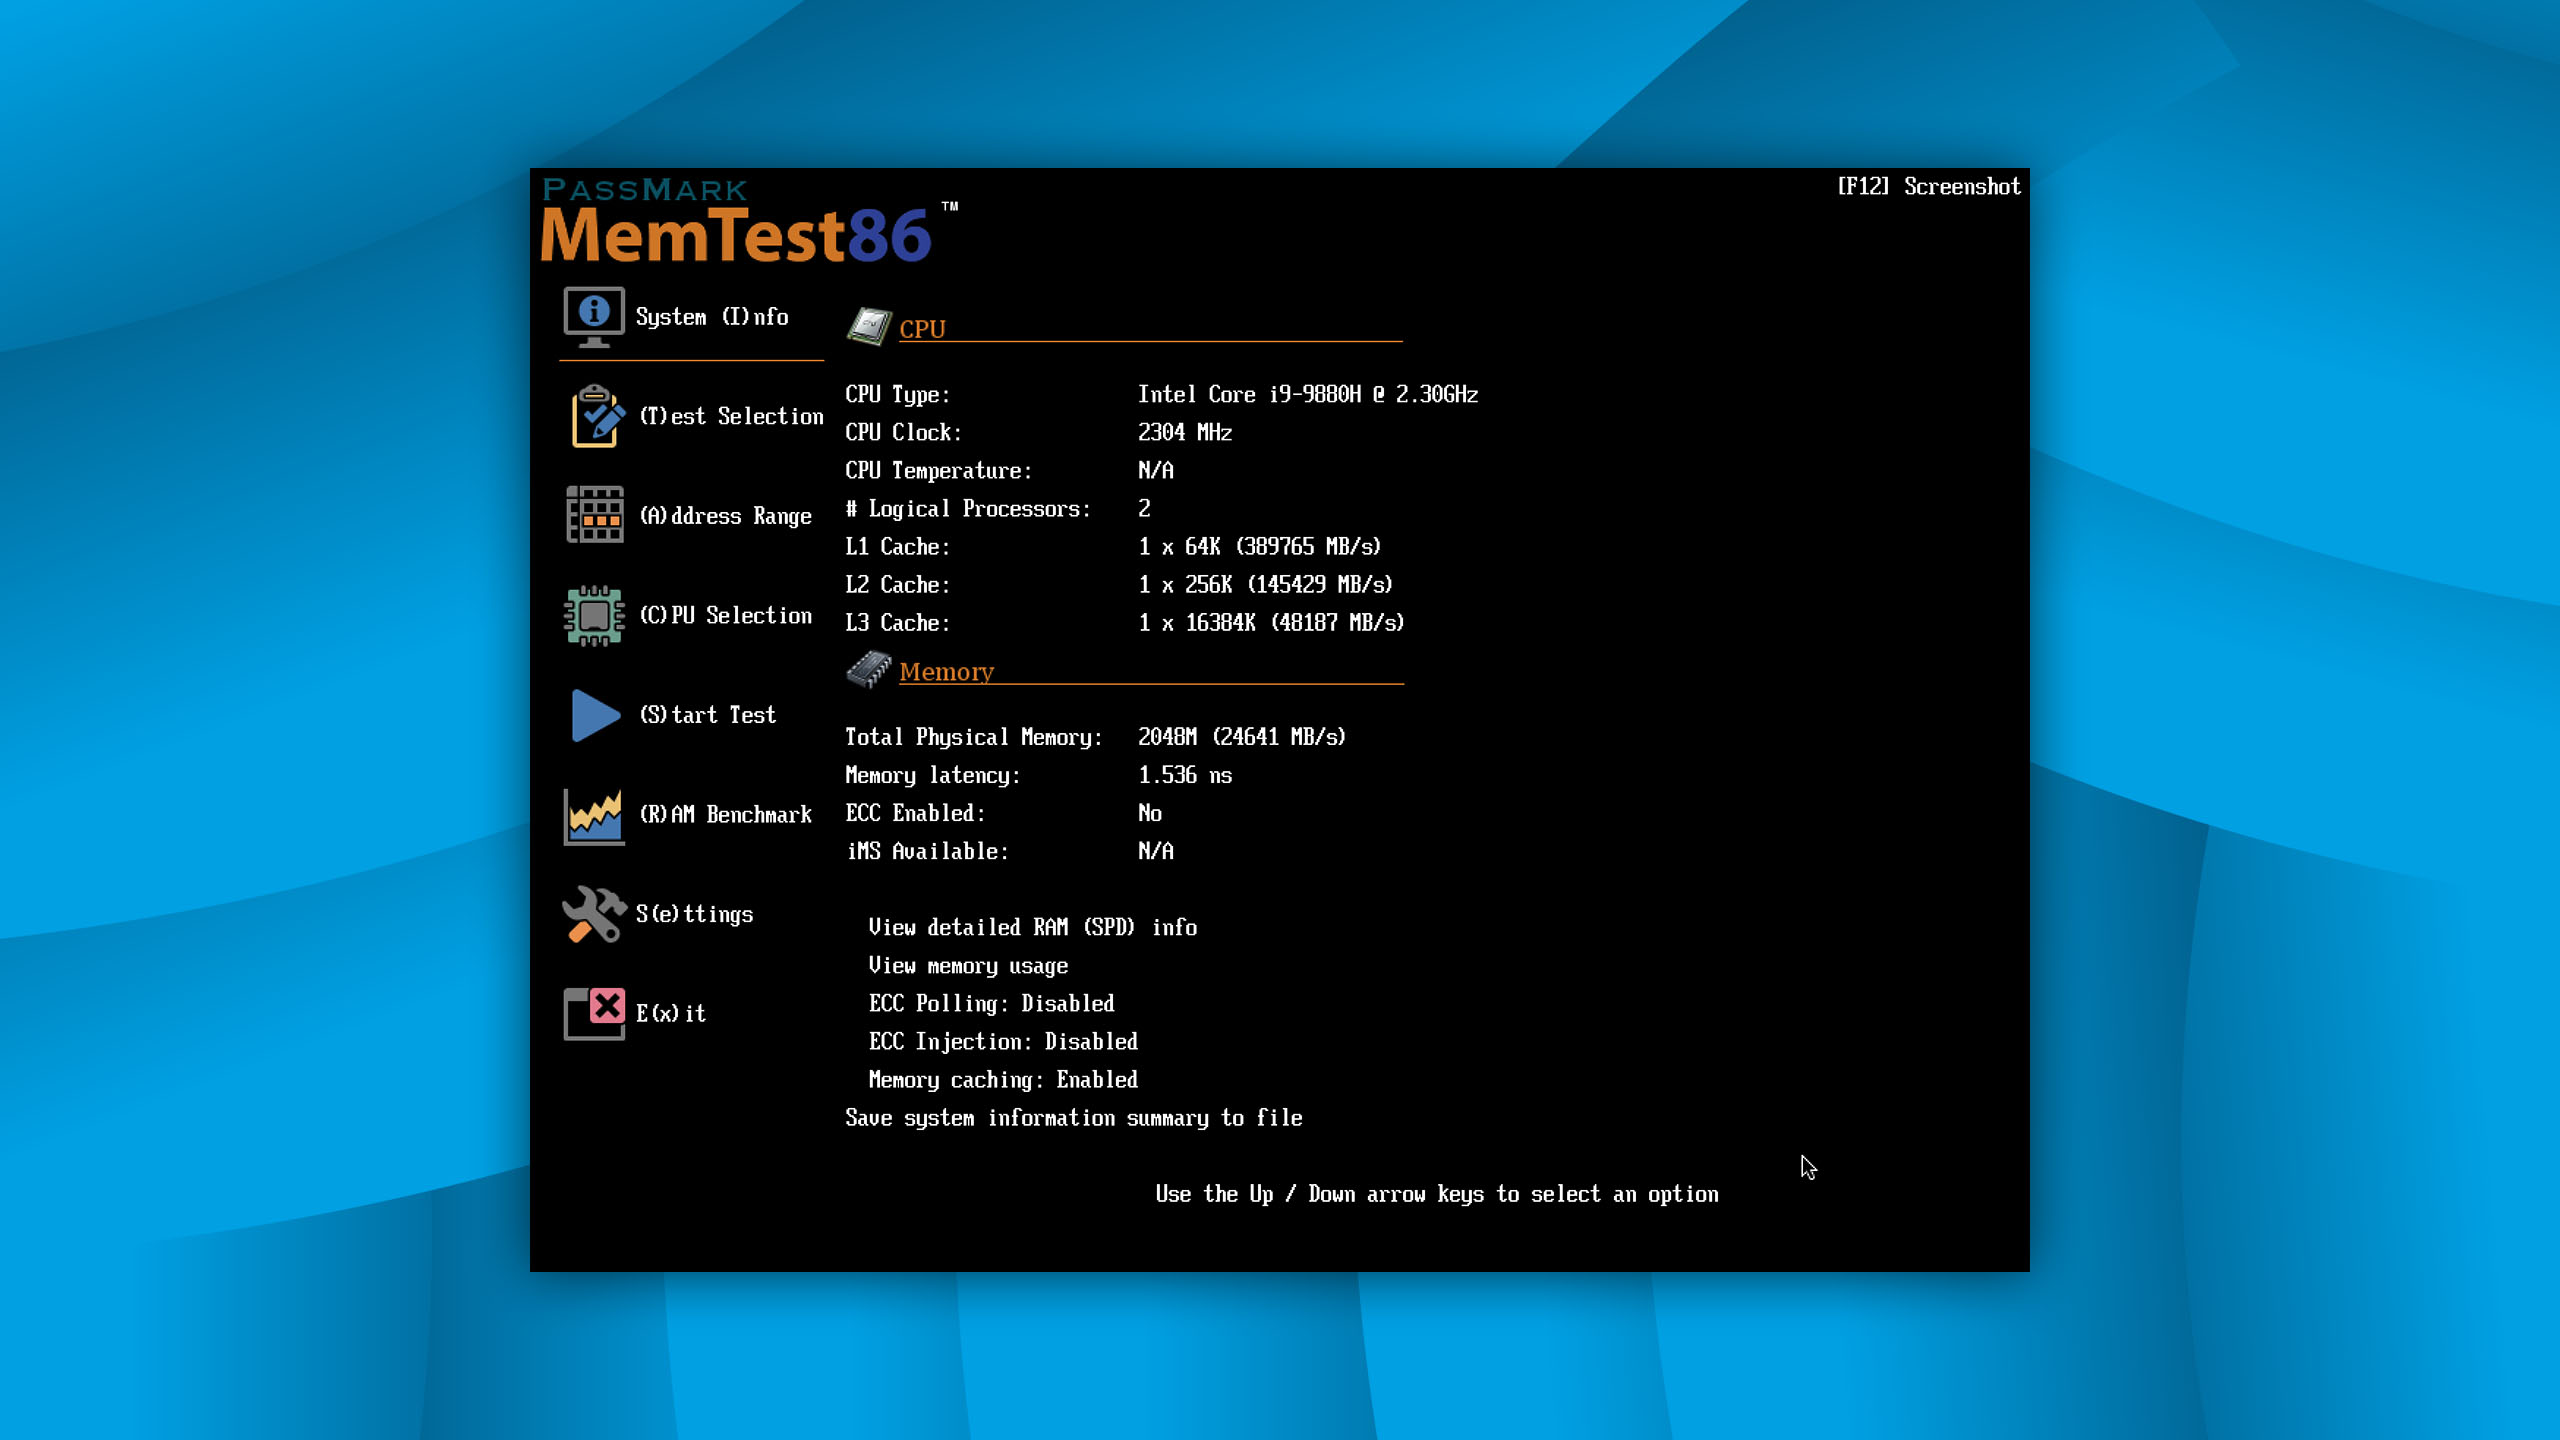Click the # Logical Processors: label

click(967, 508)
